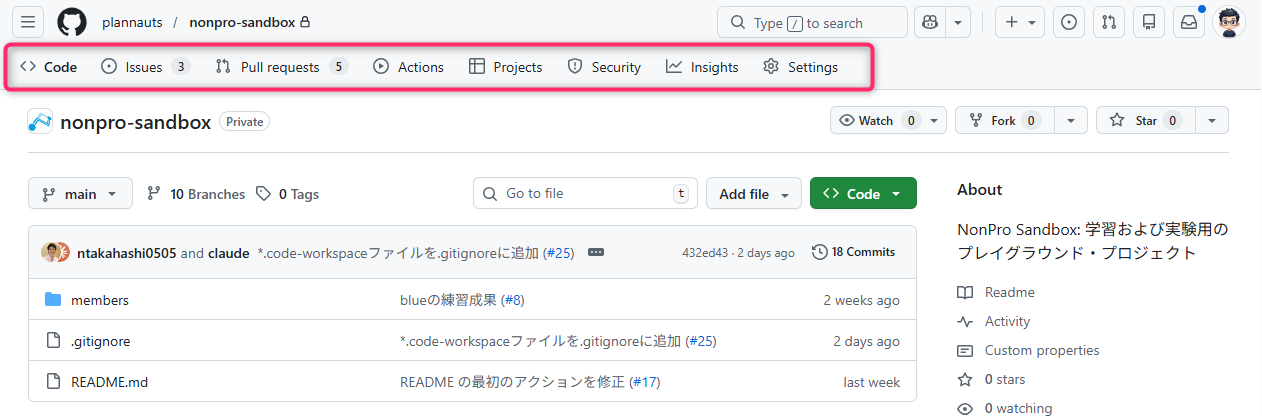Image resolution: width=1262 pixels, height=416 pixels.
Task: Open the members folder
Action: 100,300
